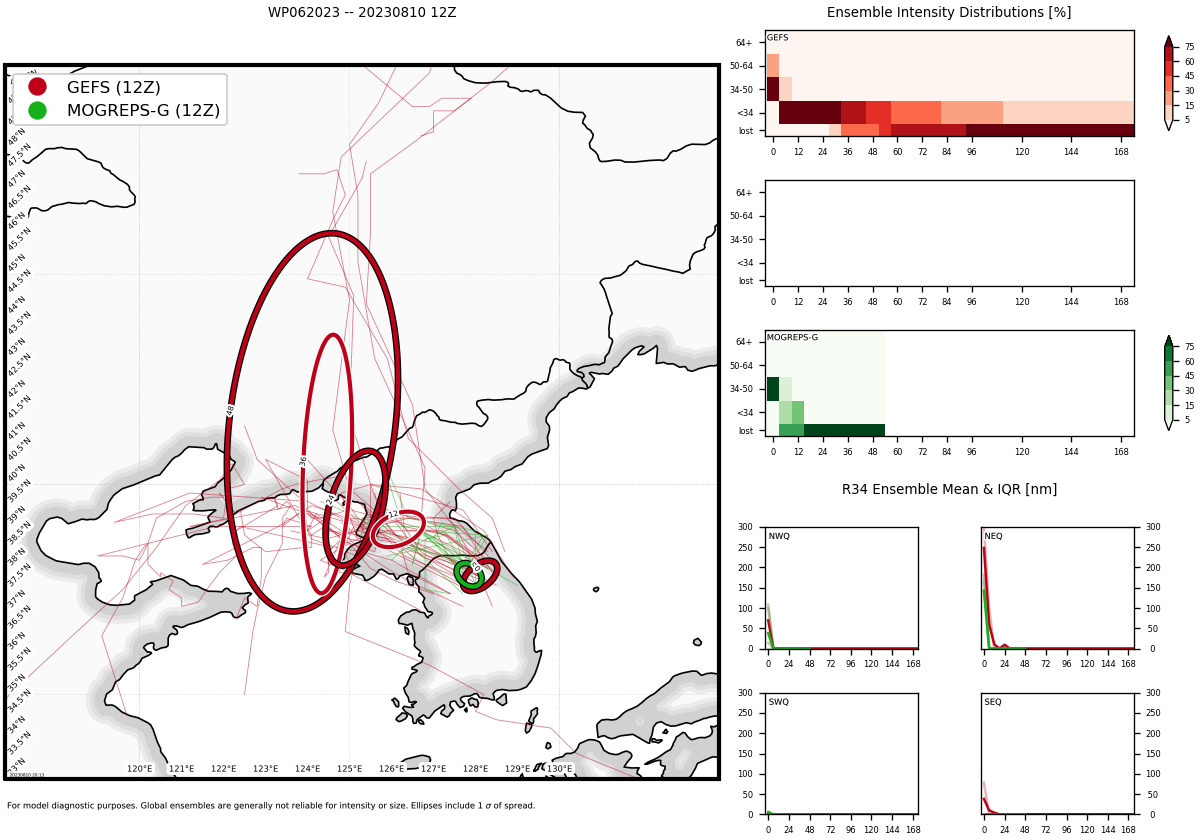Click the '300' y-axis tick of the NWQ plot
The image size is (1200, 840).
pyautogui.click(x=745, y=527)
